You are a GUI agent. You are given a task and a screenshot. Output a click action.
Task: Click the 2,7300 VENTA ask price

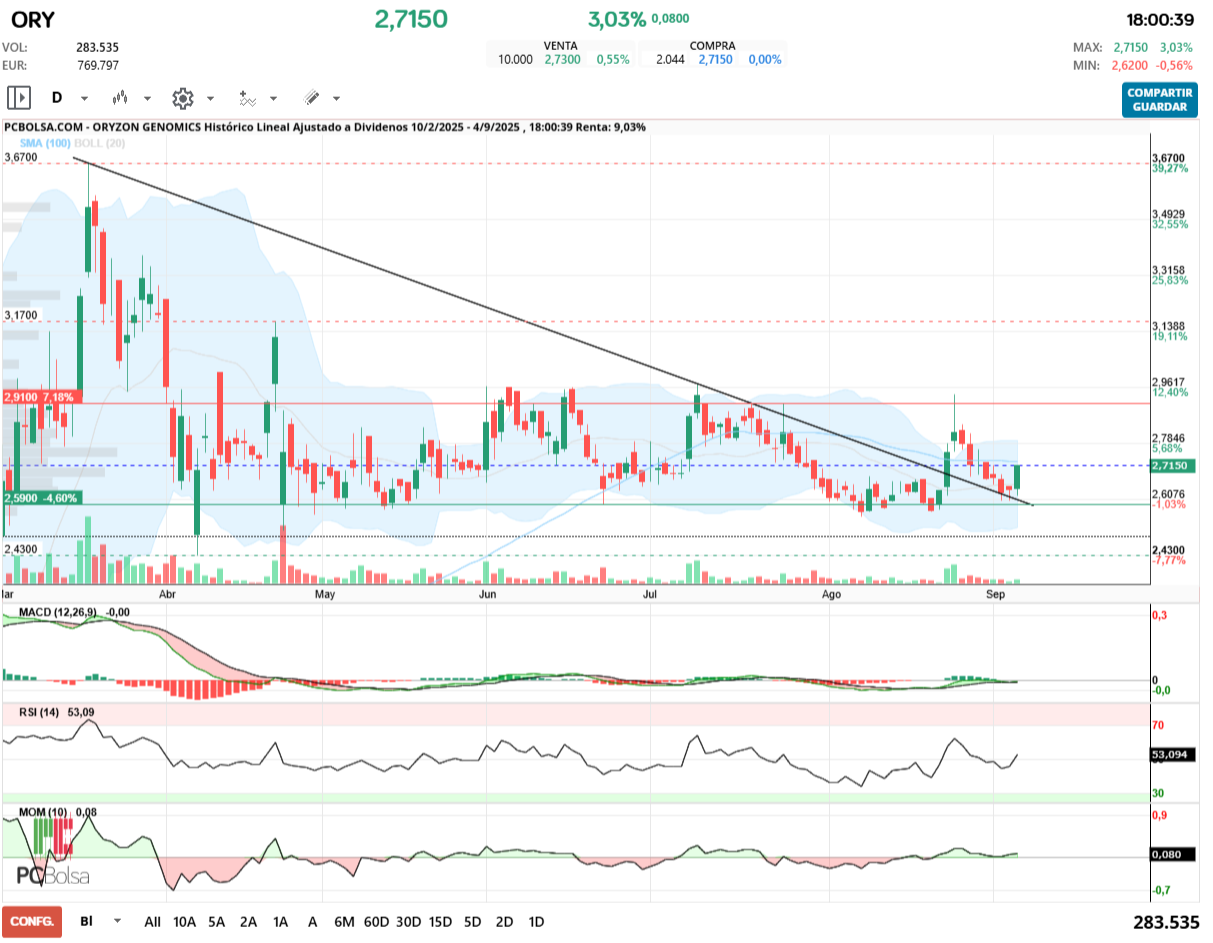click(x=561, y=60)
